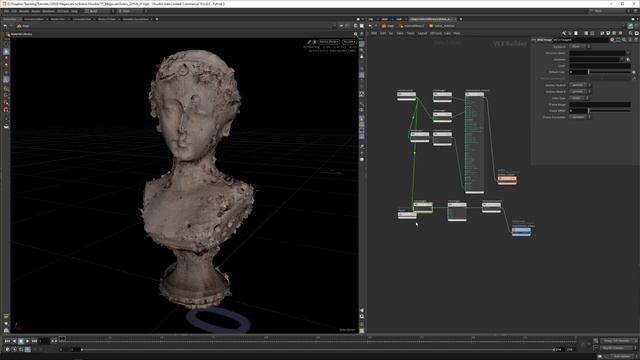Viewport: 640px width, 360px height.
Task: Open the Help menu in main menu bar
Action: tap(74, 11)
